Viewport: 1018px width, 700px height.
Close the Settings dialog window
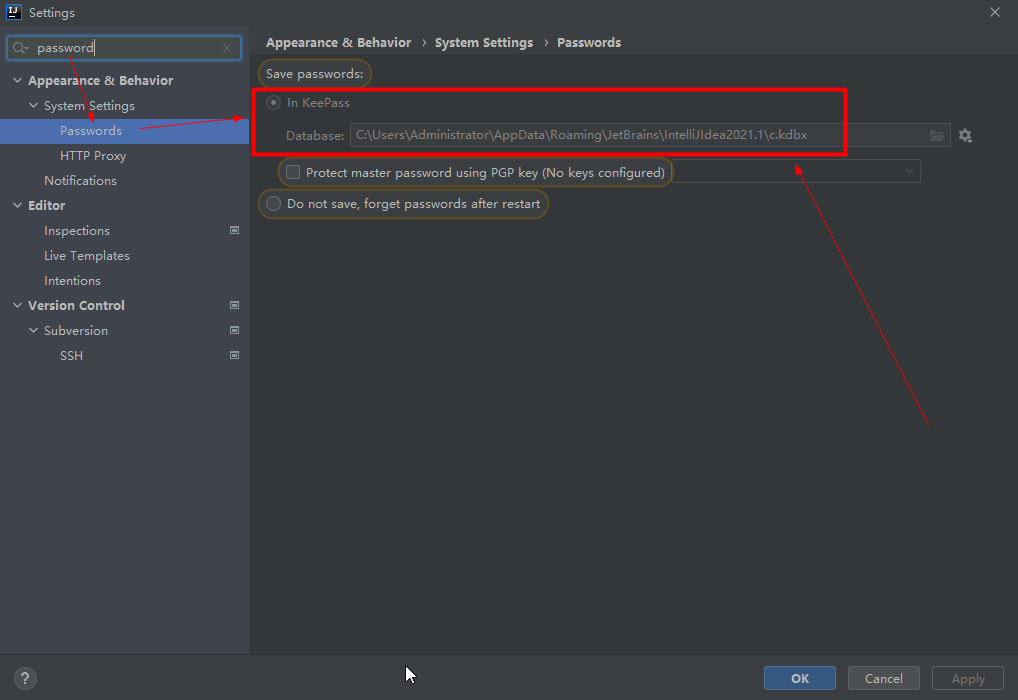995,12
